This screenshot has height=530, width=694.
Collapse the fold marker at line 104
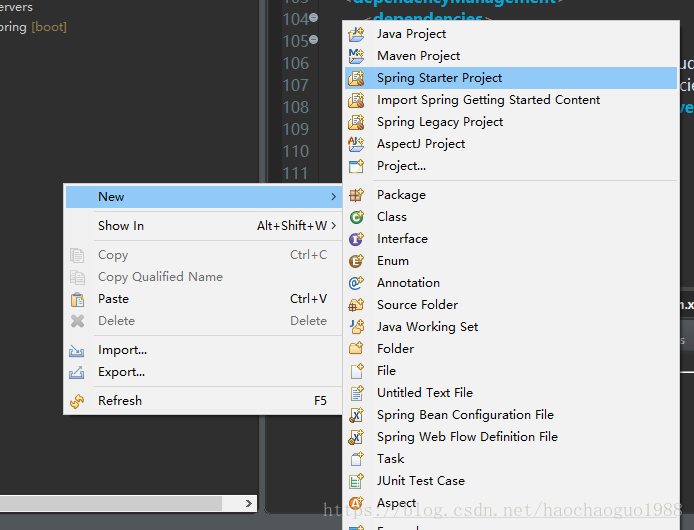[313, 18]
